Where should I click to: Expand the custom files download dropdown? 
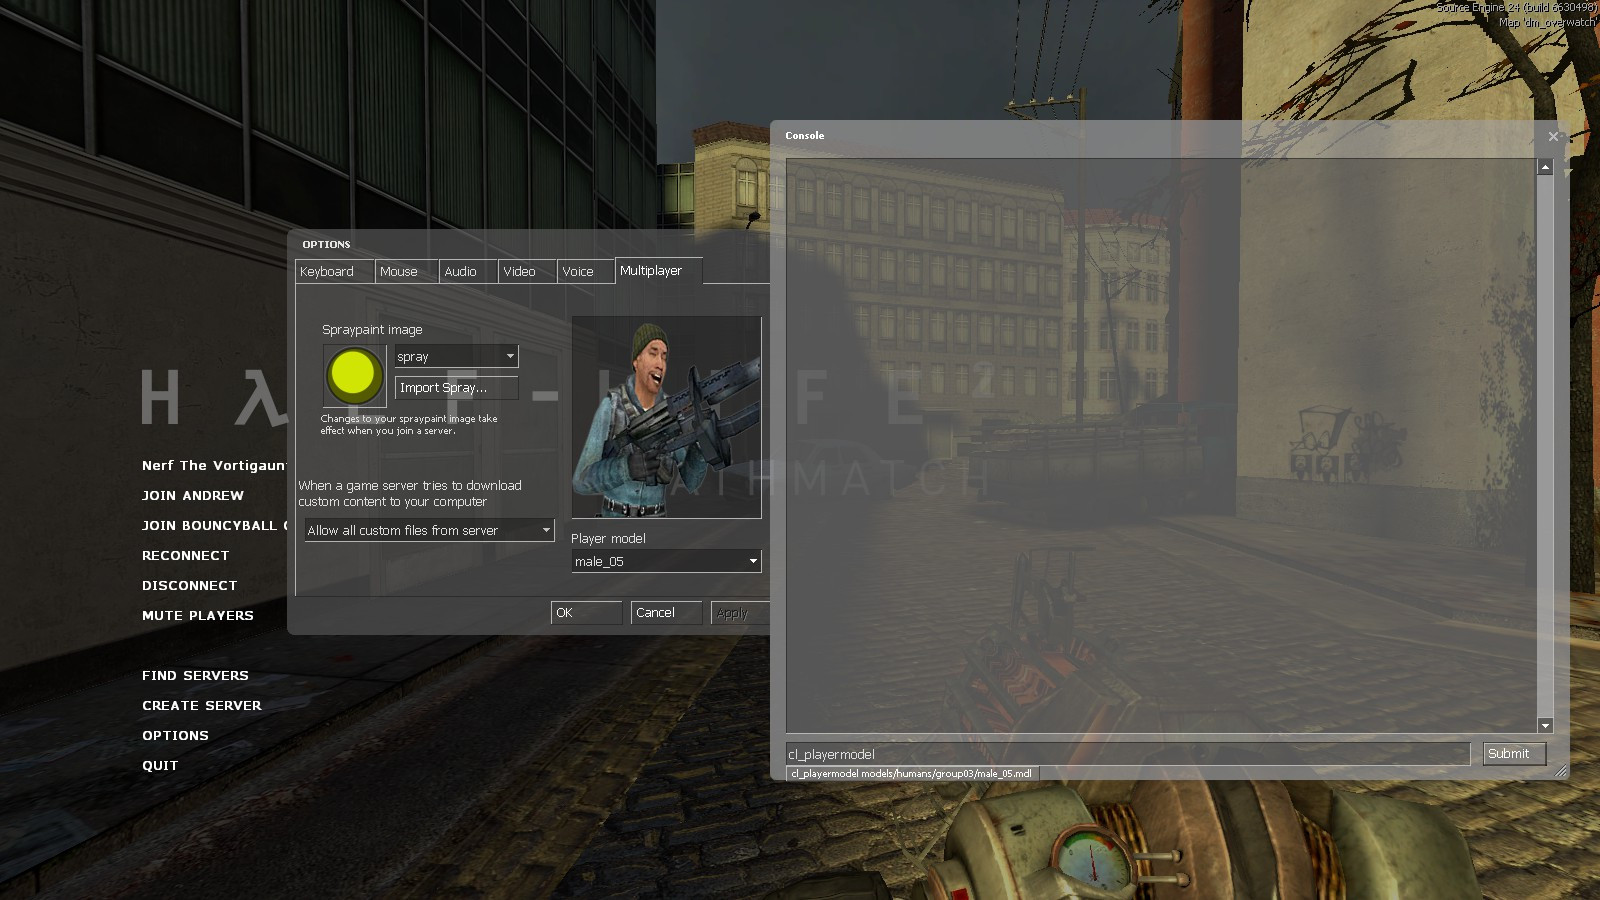click(x=545, y=530)
